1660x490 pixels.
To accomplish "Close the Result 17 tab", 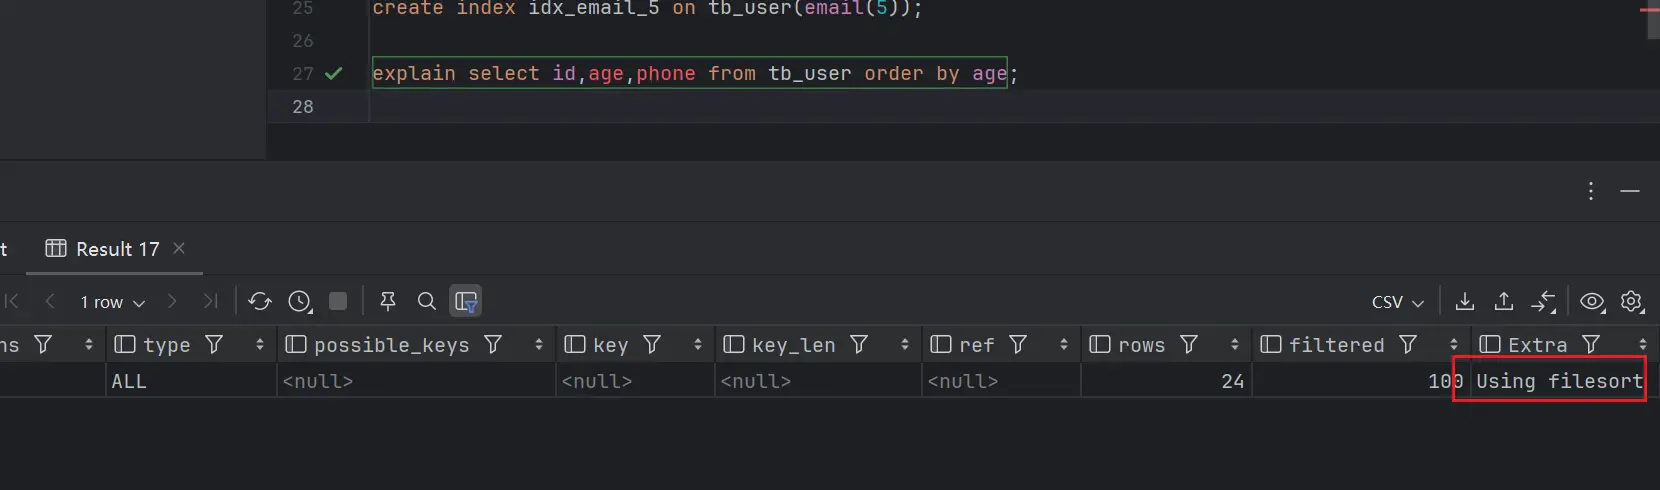I will (x=179, y=248).
